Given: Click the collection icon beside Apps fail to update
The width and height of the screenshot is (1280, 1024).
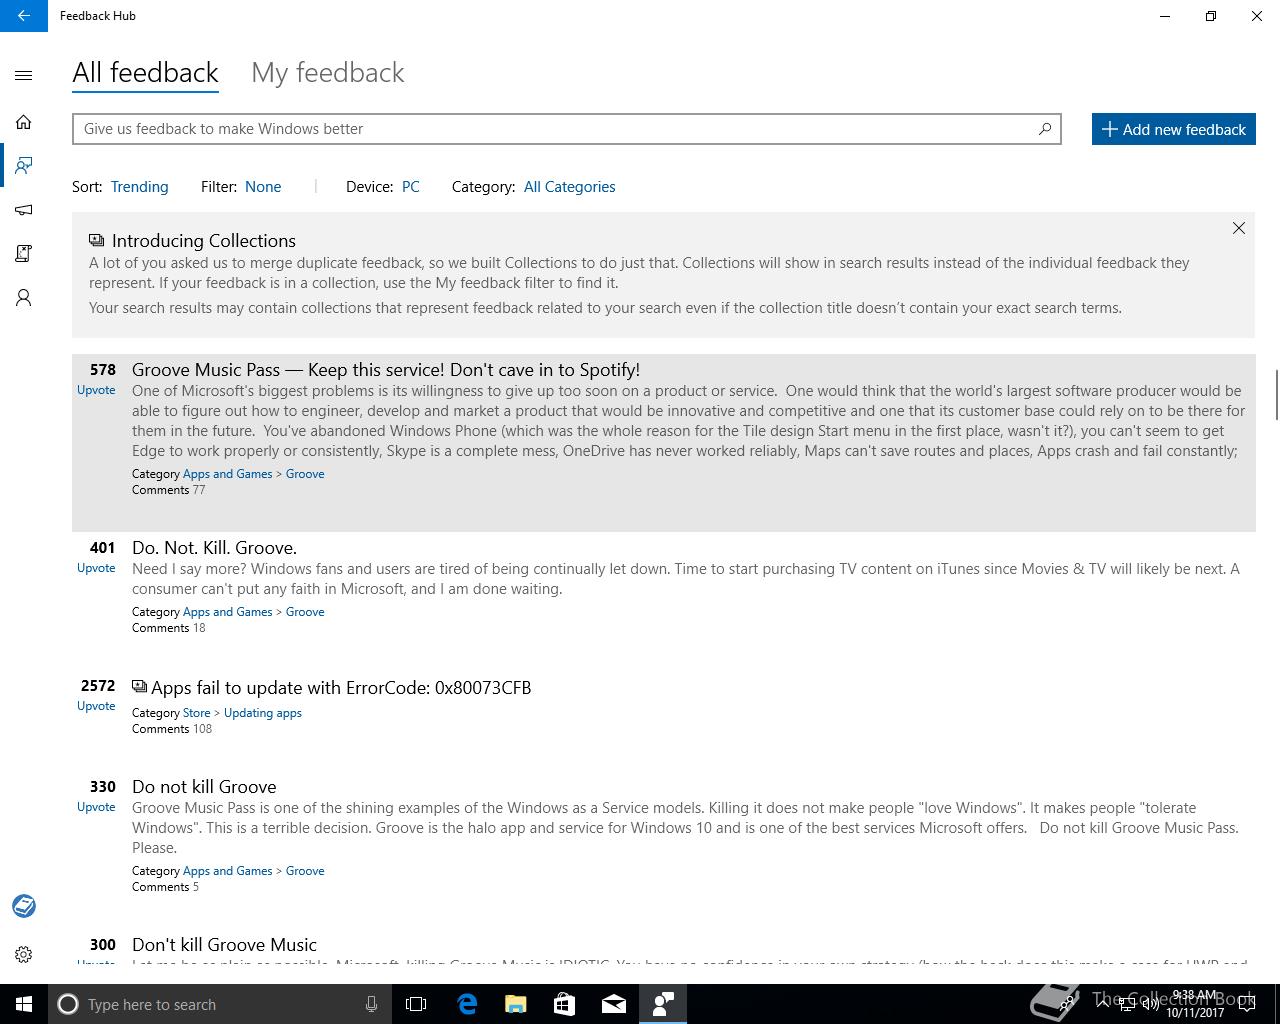Looking at the screenshot, I should click(x=139, y=687).
